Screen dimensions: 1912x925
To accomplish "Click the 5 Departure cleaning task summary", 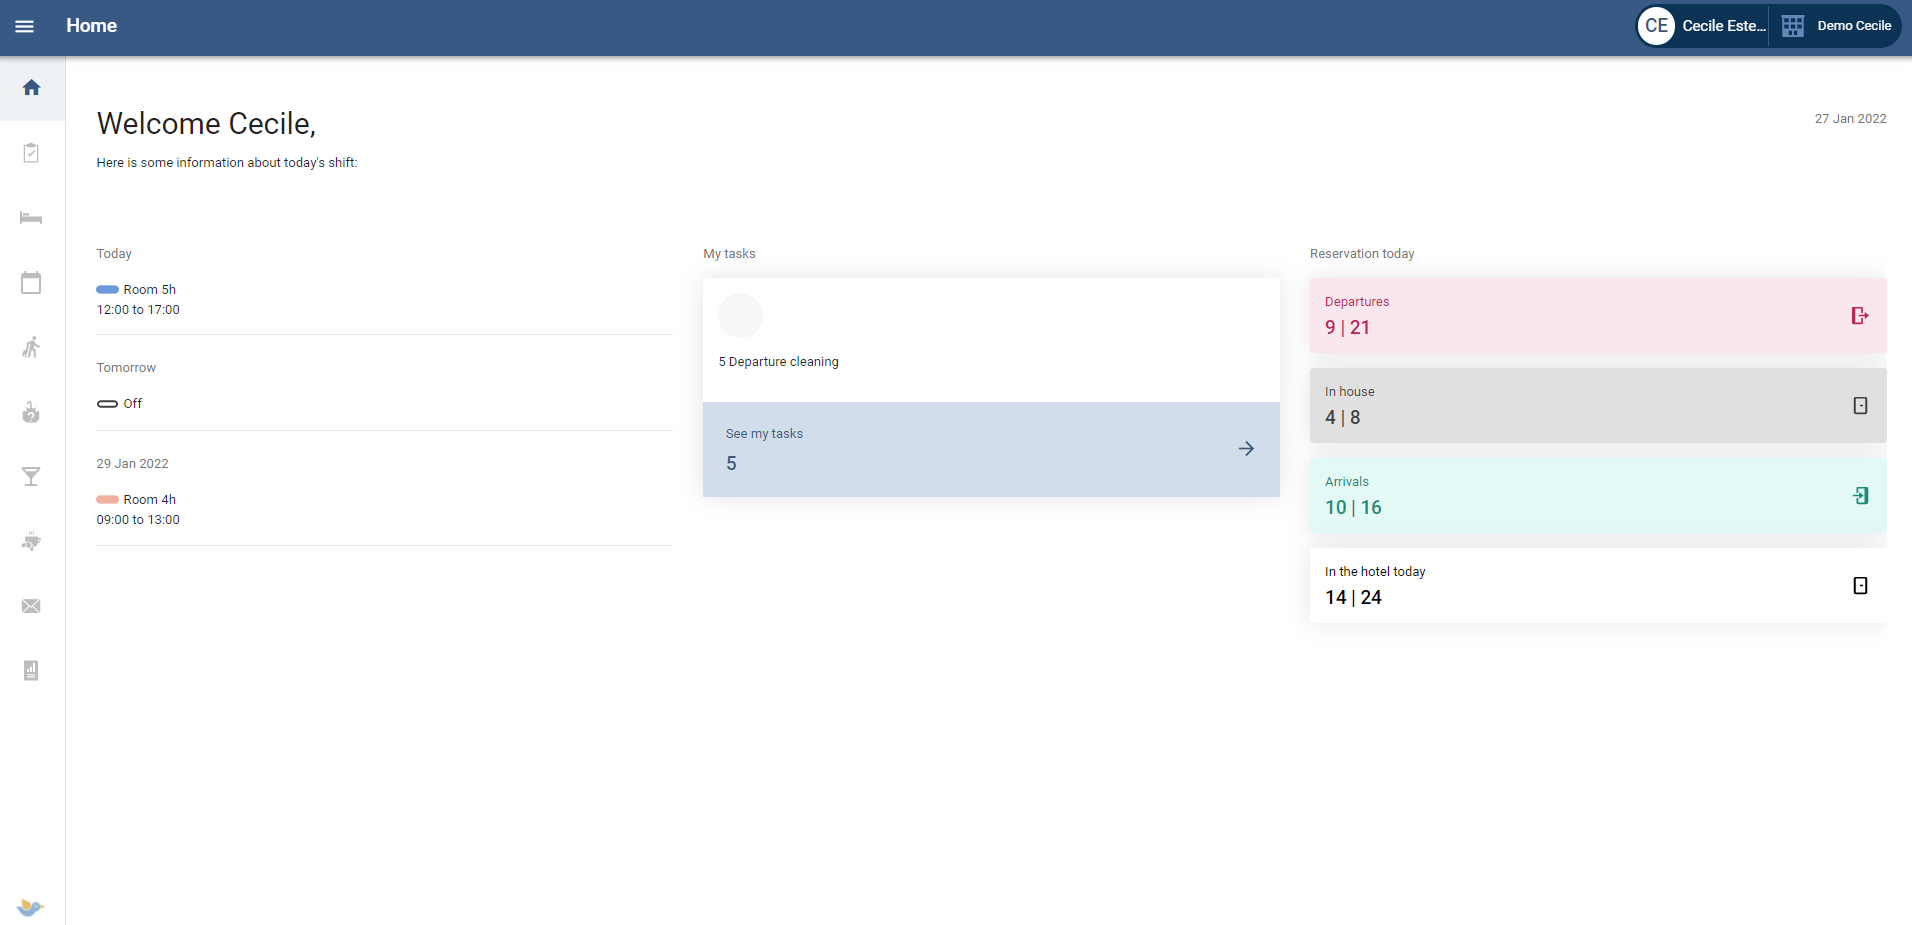I will pyautogui.click(x=778, y=361).
